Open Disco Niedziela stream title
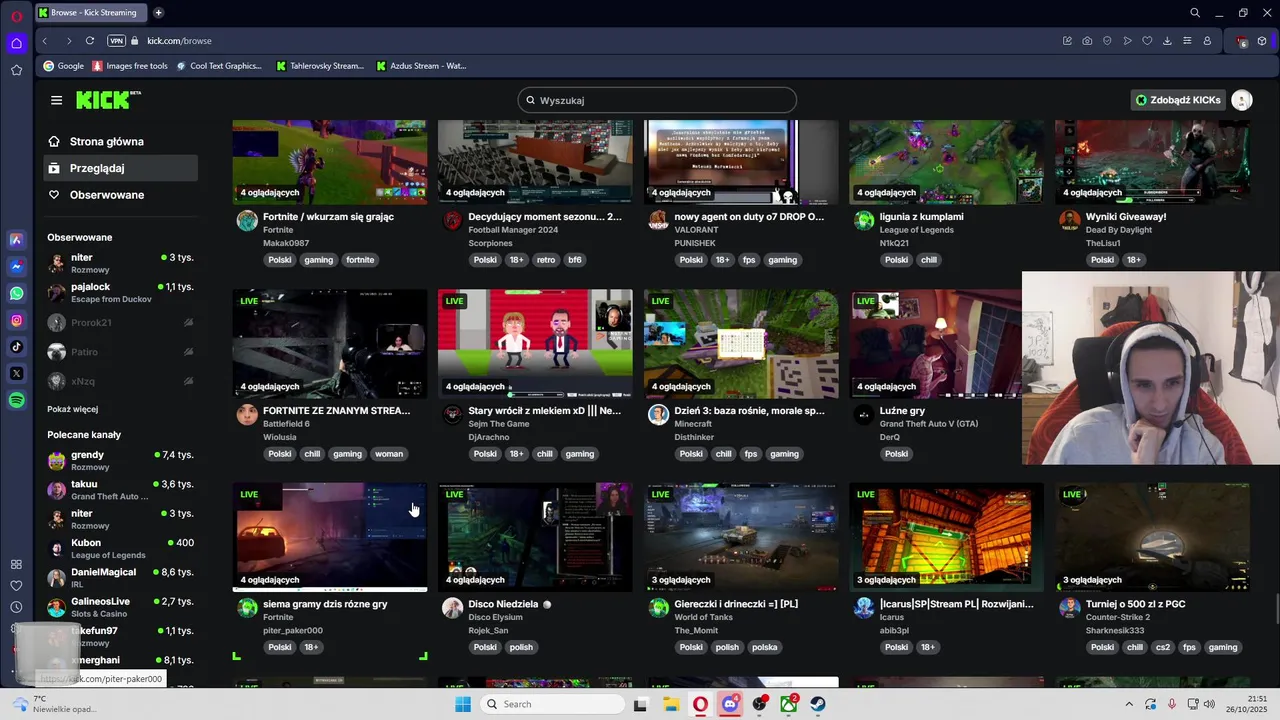The height and width of the screenshot is (720, 1280). [503, 604]
